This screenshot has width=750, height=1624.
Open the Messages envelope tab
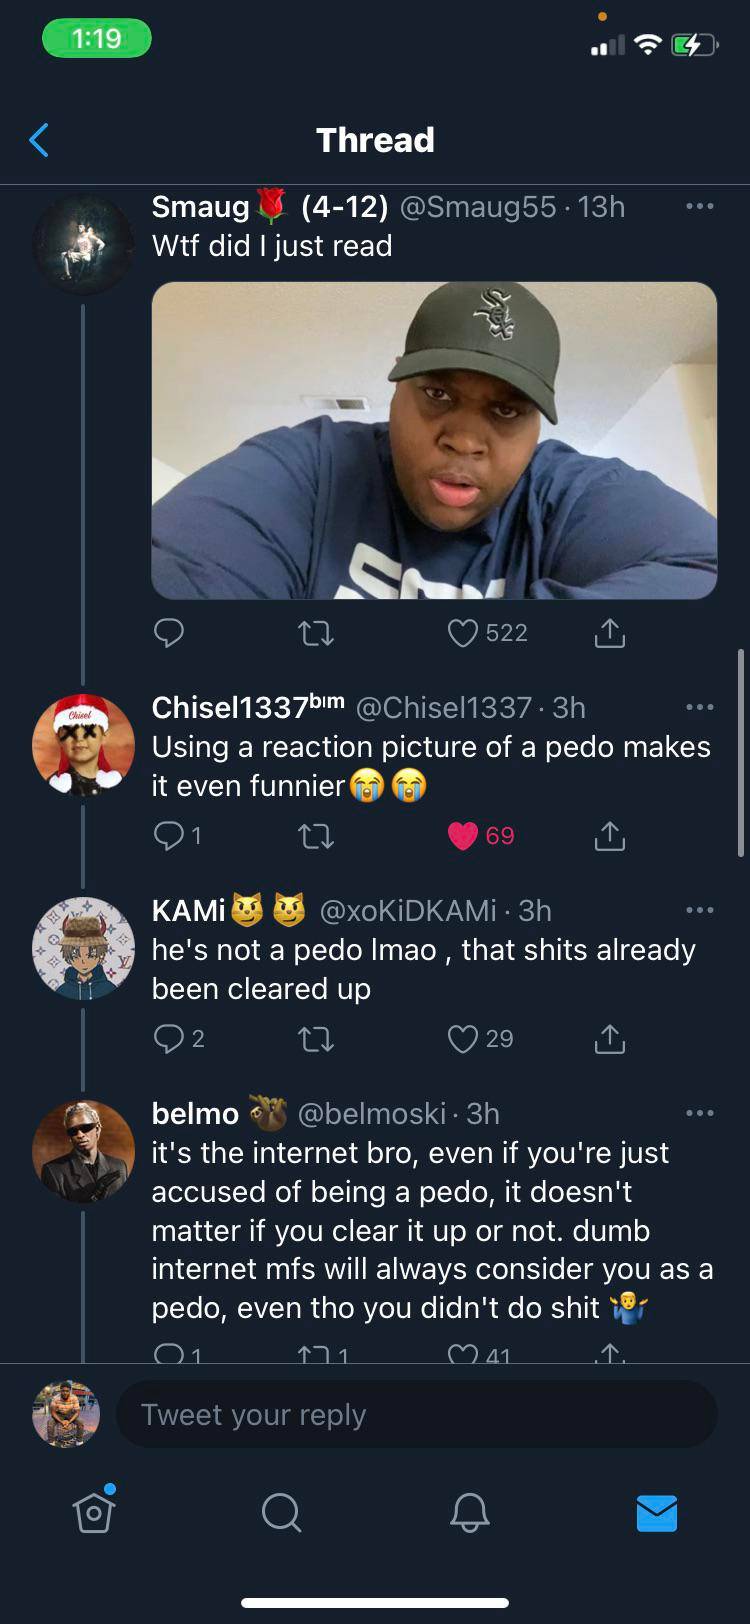657,1512
